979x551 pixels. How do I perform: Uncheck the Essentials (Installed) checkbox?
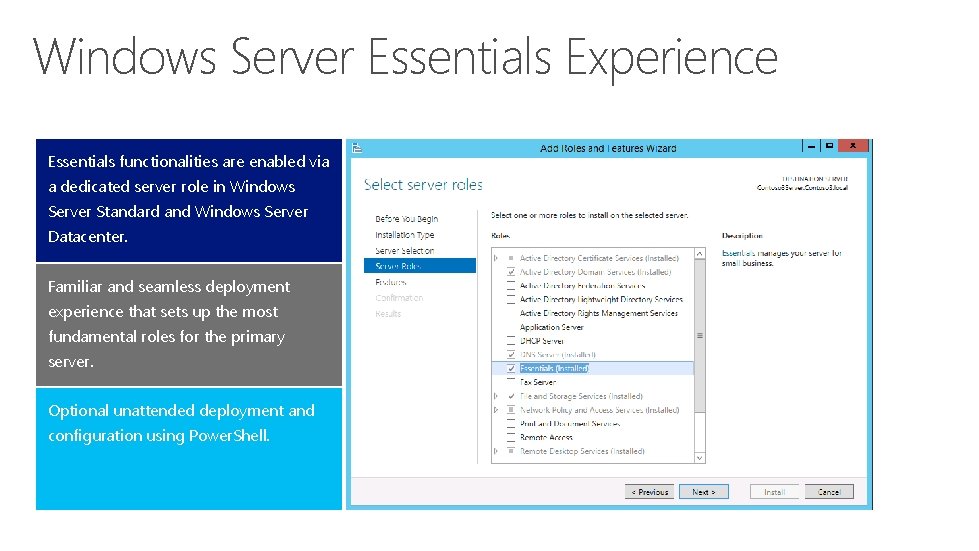(x=511, y=368)
